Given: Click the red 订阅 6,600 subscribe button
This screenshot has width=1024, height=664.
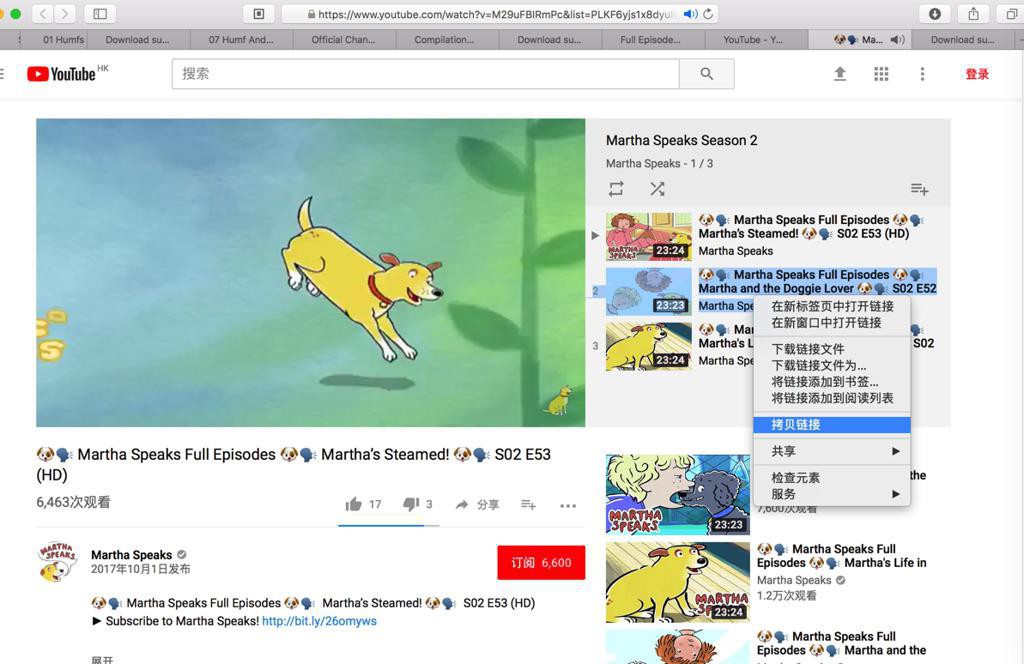Looking at the screenshot, I should coord(541,562).
